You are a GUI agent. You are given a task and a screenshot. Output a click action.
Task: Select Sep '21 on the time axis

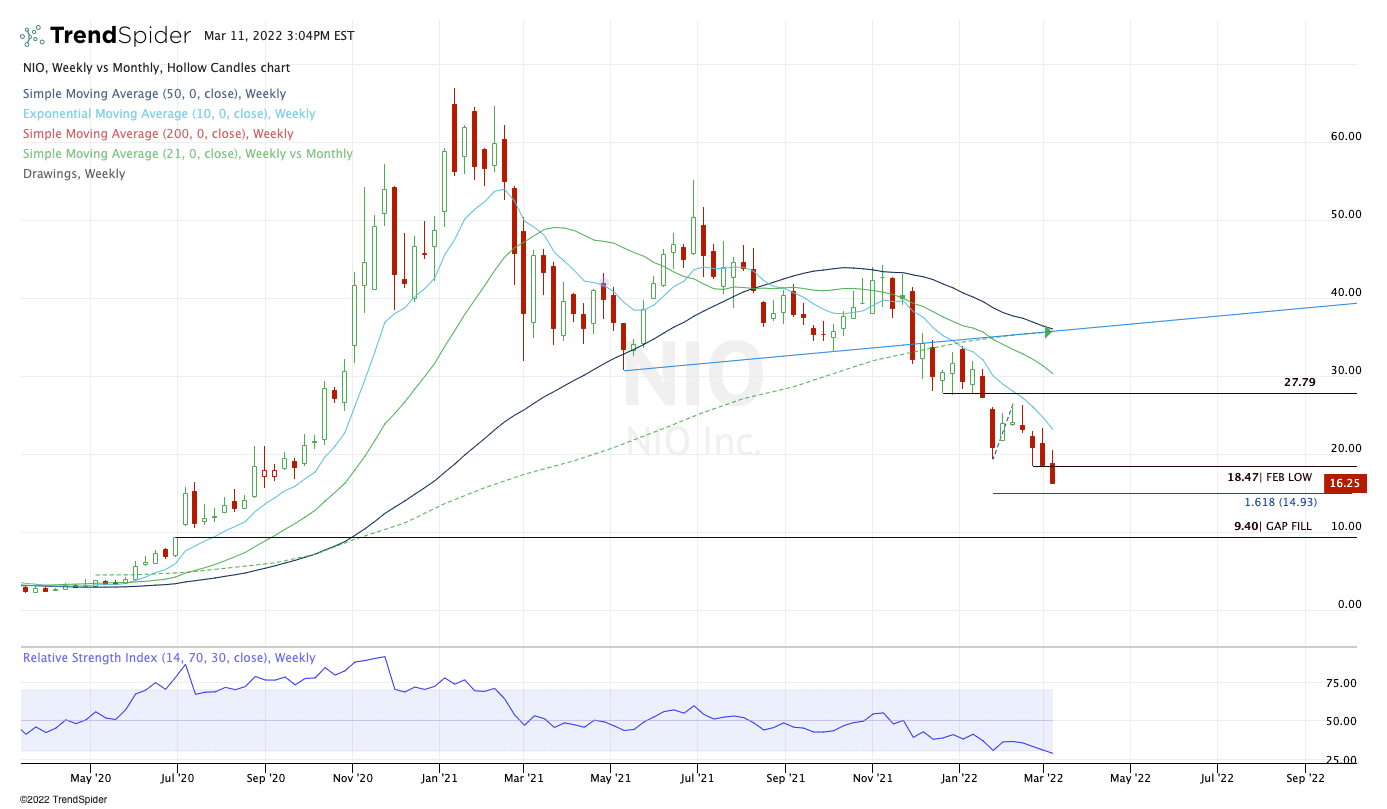[787, 776]
